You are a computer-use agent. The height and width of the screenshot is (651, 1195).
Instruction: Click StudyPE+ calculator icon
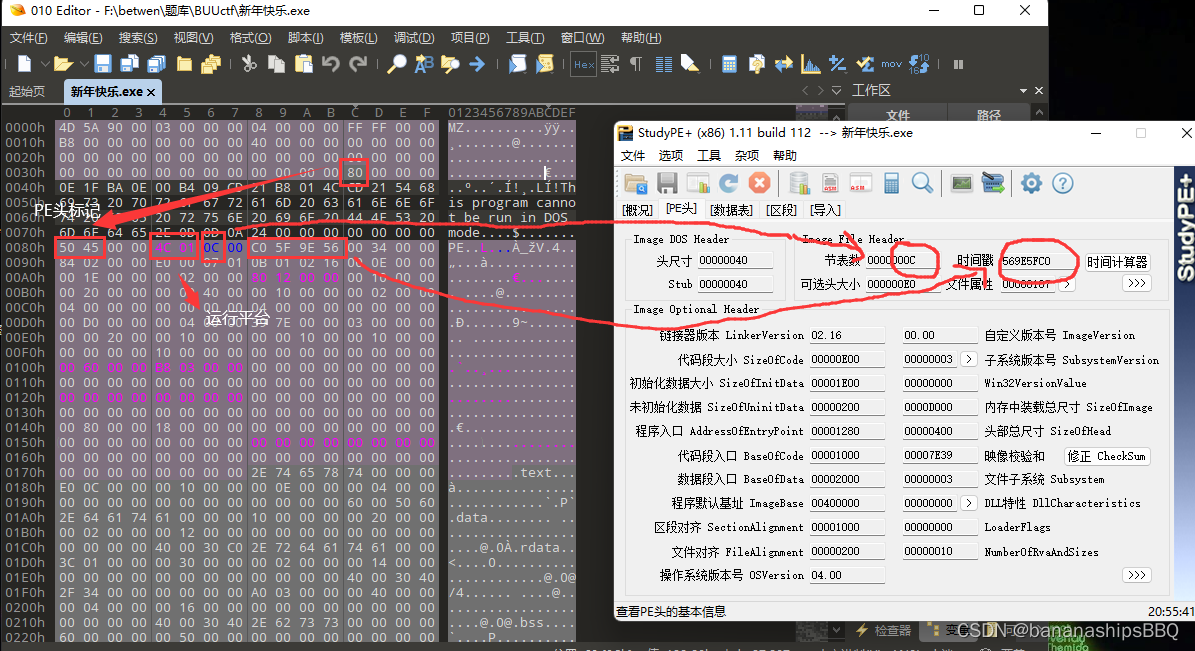click(x=891, y=183)
